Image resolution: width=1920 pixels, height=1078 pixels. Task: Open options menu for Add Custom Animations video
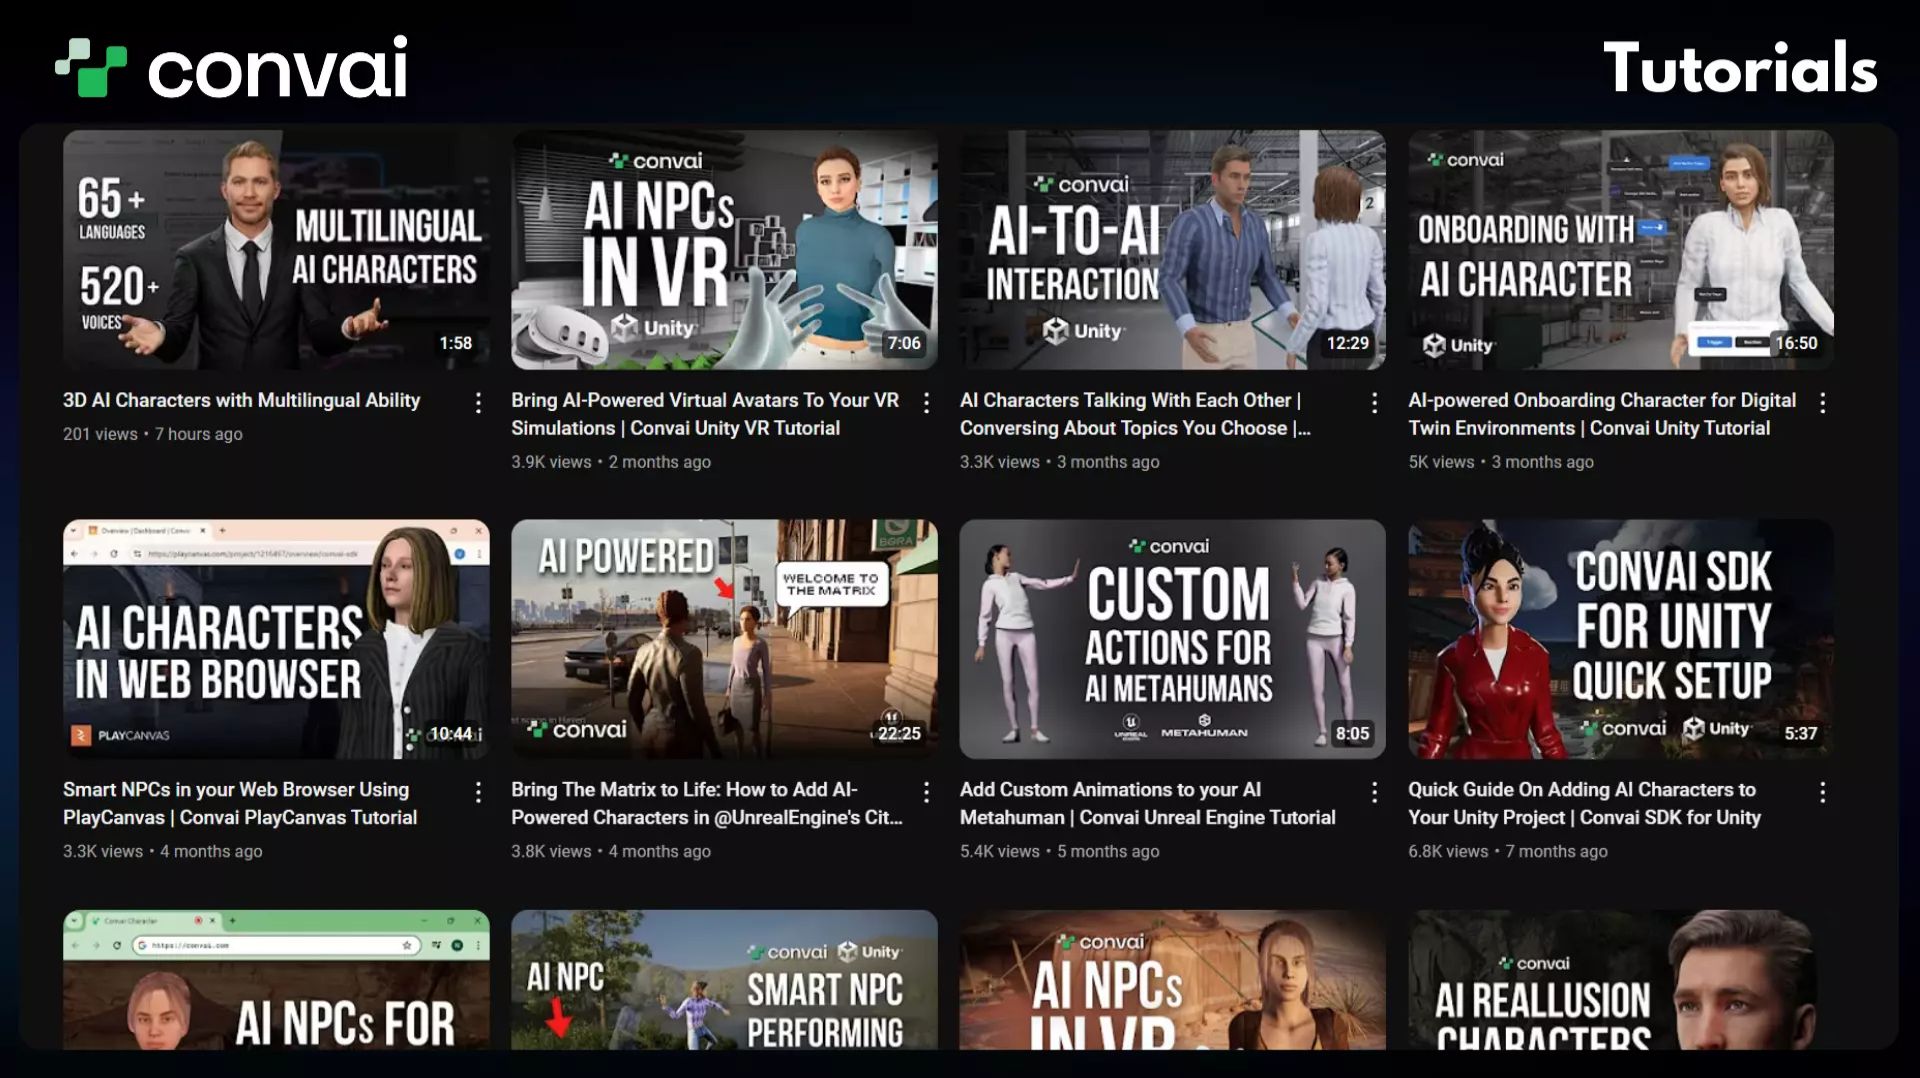click(x=1374, y=792)
